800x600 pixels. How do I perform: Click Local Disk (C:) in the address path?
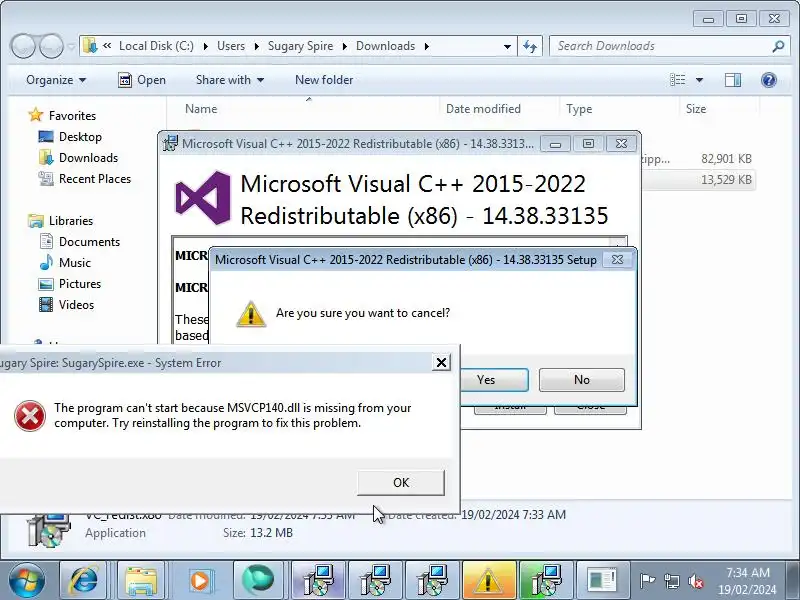(156, 46)
